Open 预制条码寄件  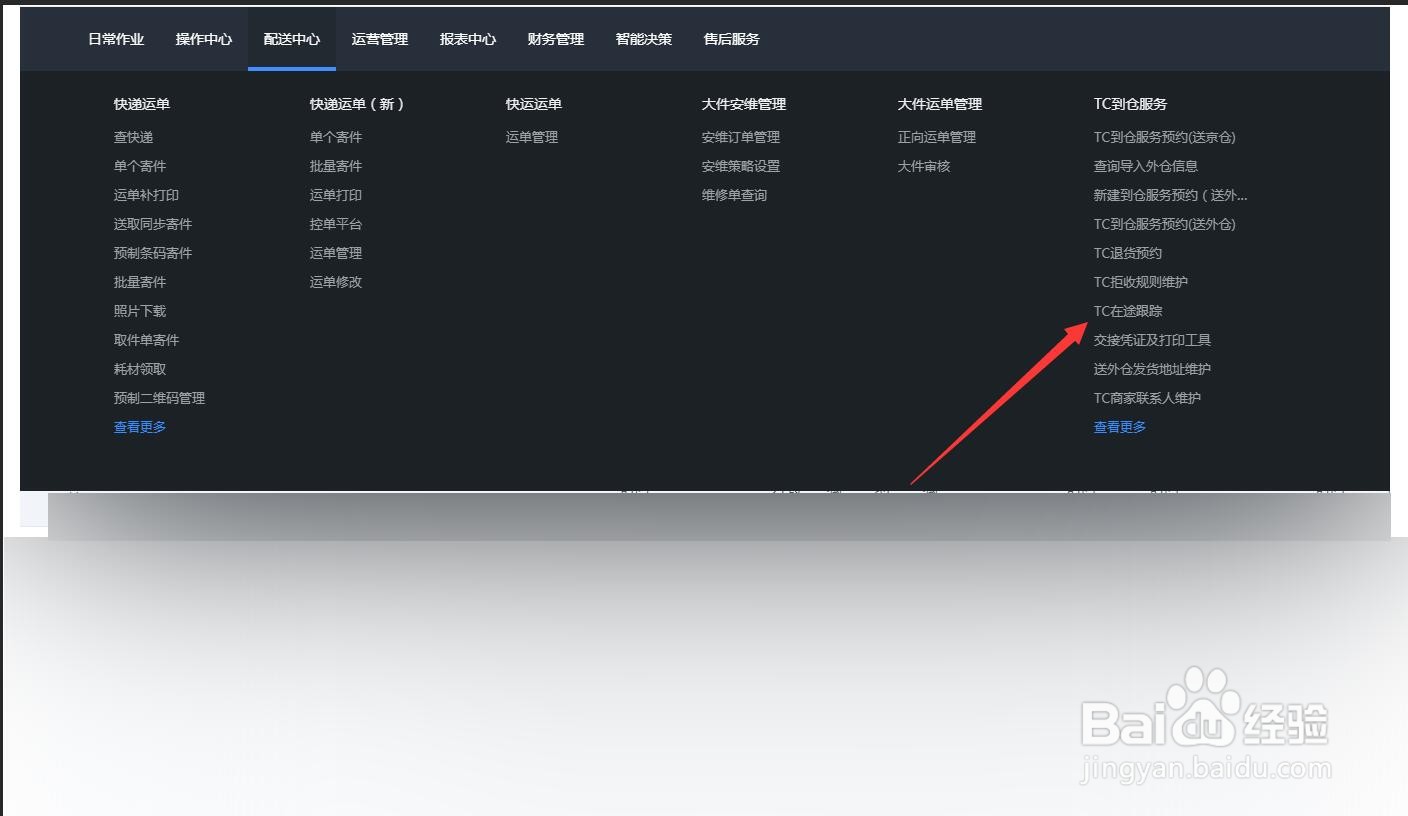pyautogui.click(x=153, y=253)
